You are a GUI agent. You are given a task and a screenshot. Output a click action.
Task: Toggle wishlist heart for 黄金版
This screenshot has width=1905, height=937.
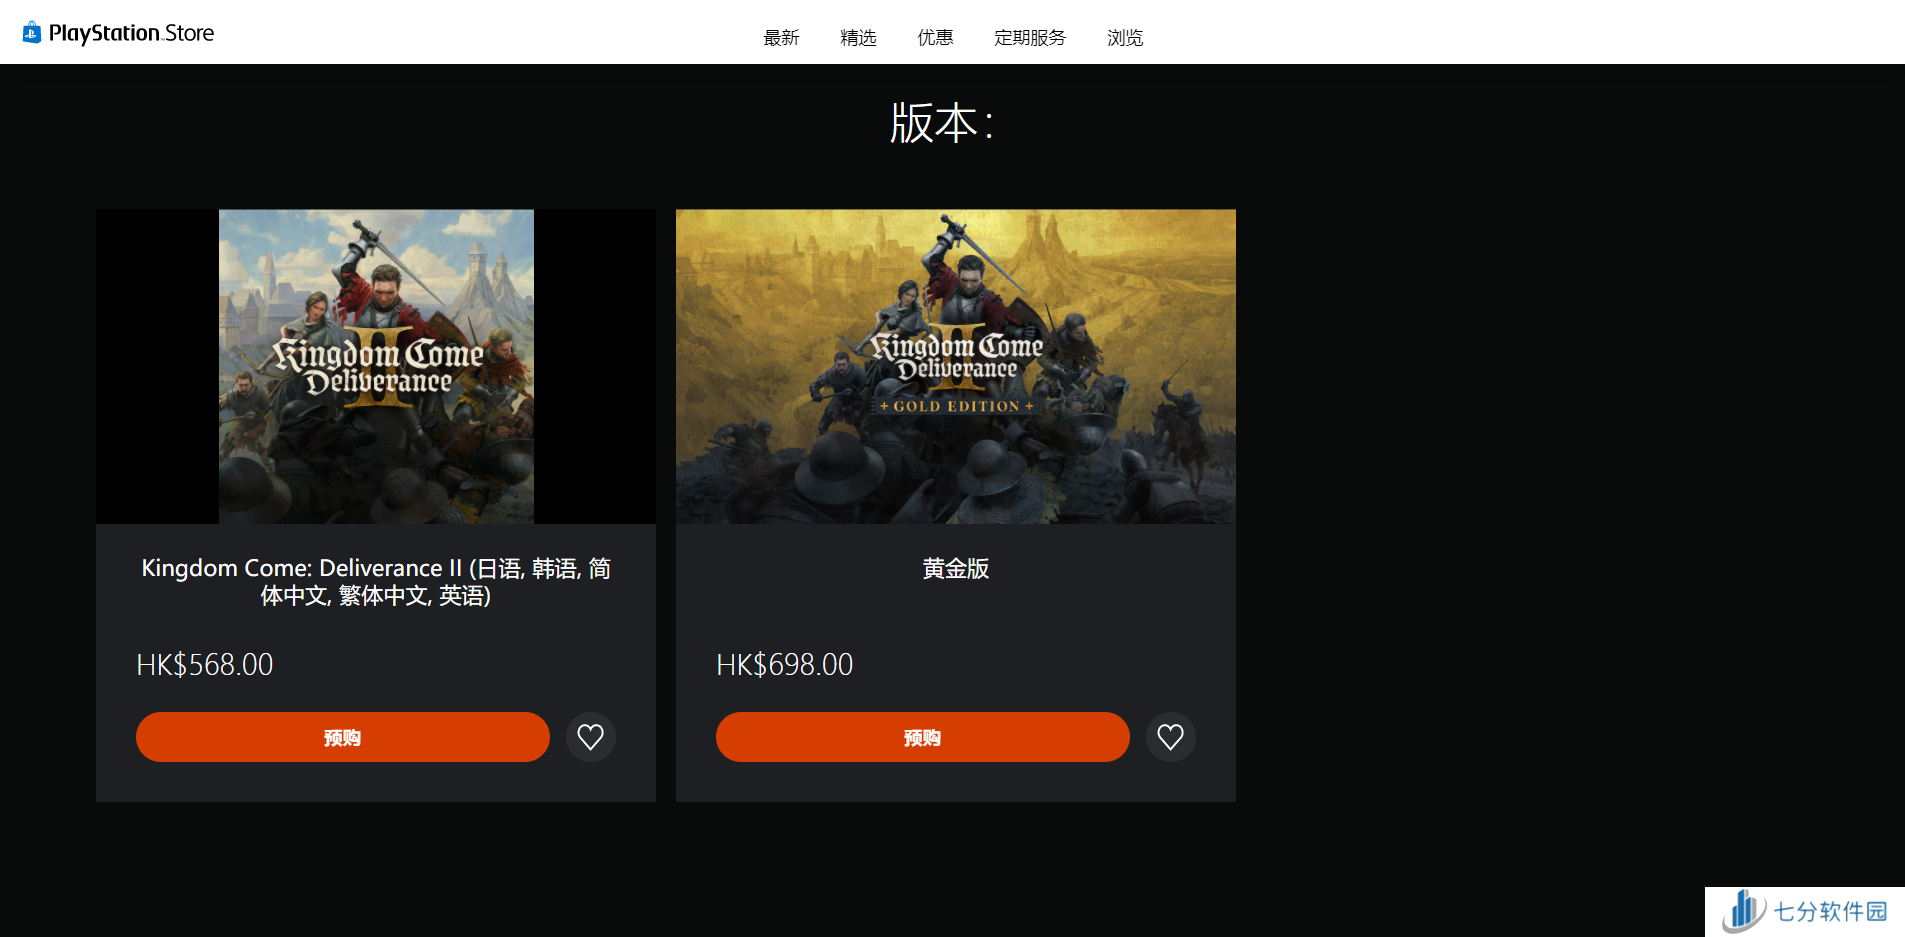(x=1171, y=737)
